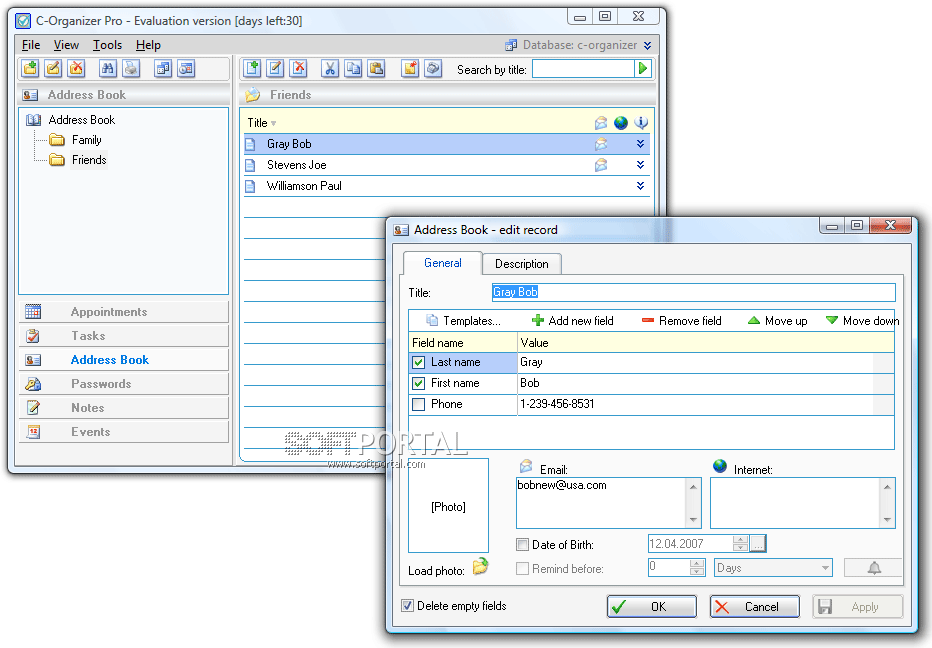The height and width of the screenshot is (648, 932).
Task: Click the pinned sticker note icon
Action: (x=410, y=69)
